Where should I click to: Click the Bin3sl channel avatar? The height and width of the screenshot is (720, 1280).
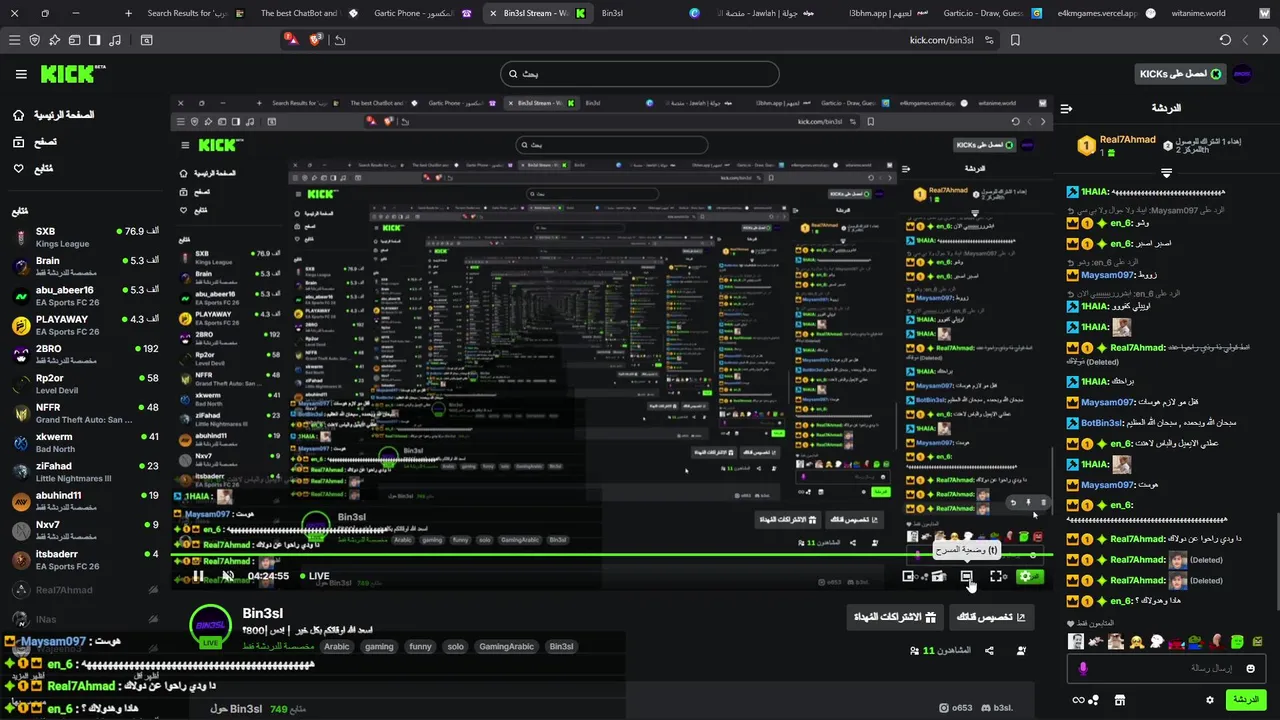click(x=210, y=626)
